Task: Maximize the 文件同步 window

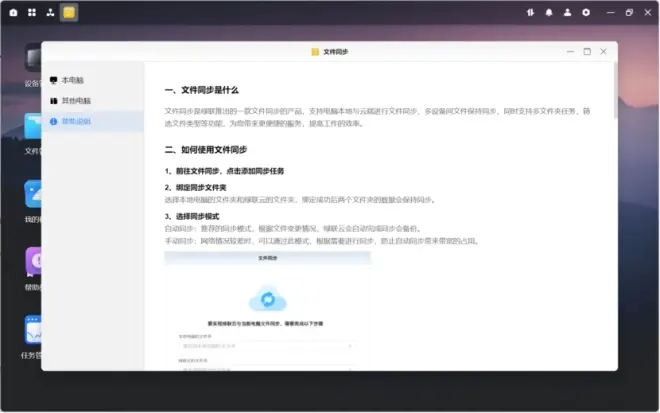Action: pos(587,51)
